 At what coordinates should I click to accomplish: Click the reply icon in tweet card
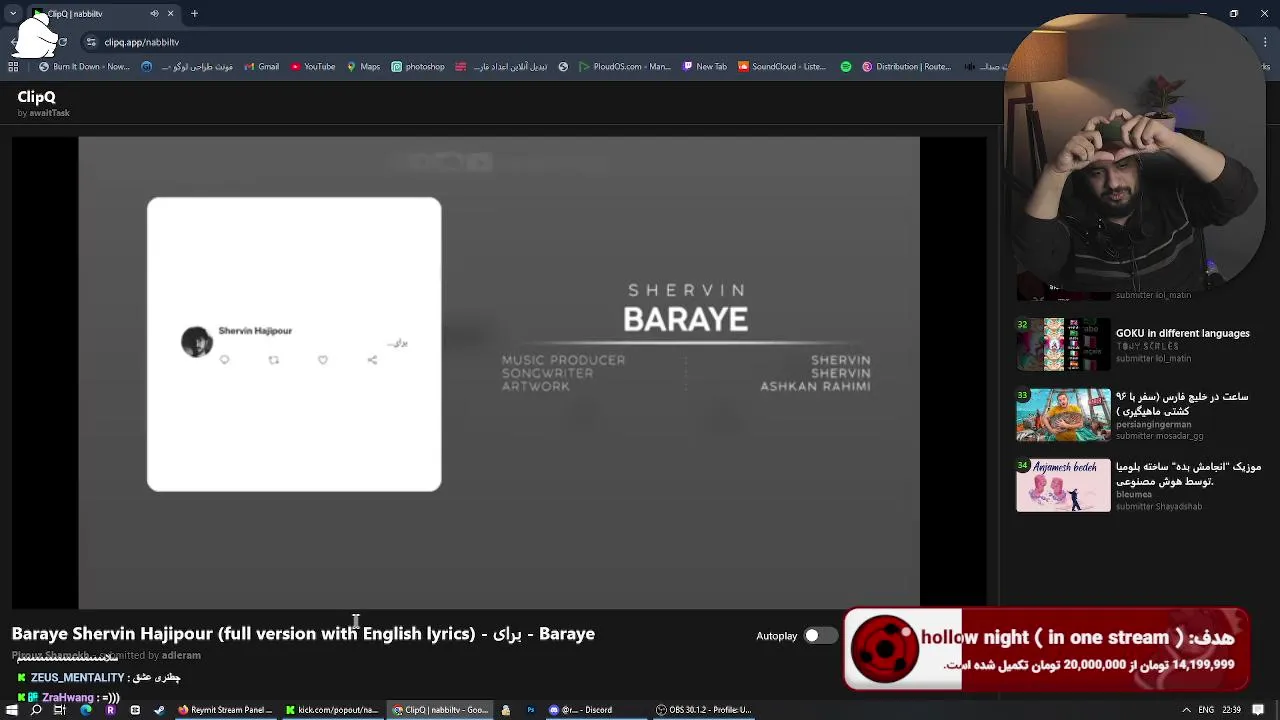point(224,360)
